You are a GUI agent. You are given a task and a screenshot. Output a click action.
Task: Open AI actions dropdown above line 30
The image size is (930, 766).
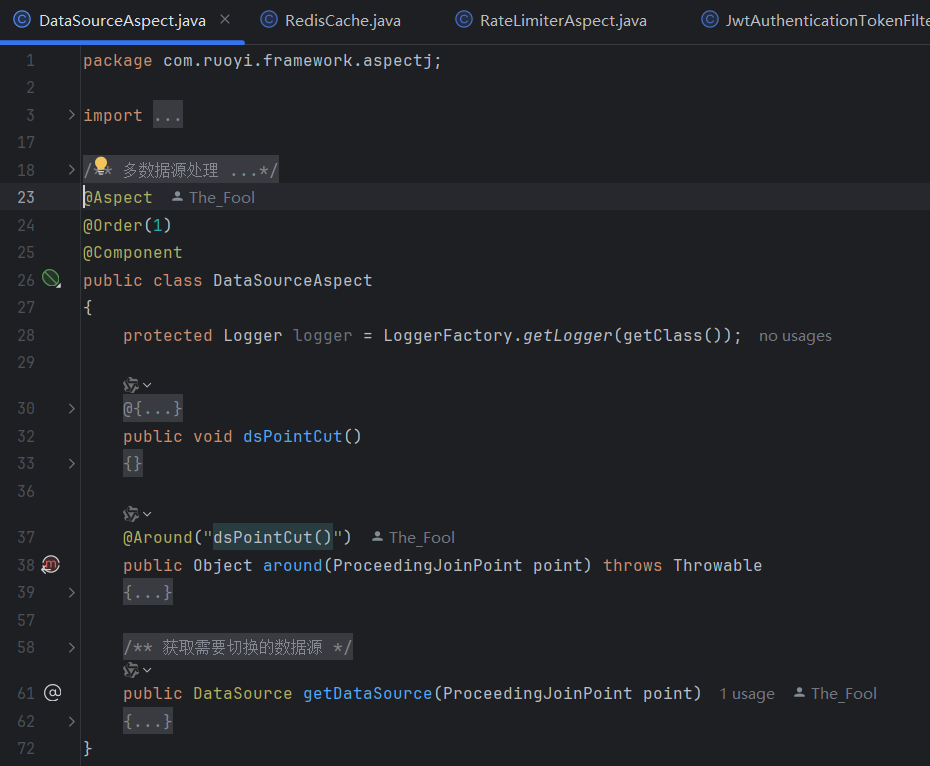pos(137,385)
